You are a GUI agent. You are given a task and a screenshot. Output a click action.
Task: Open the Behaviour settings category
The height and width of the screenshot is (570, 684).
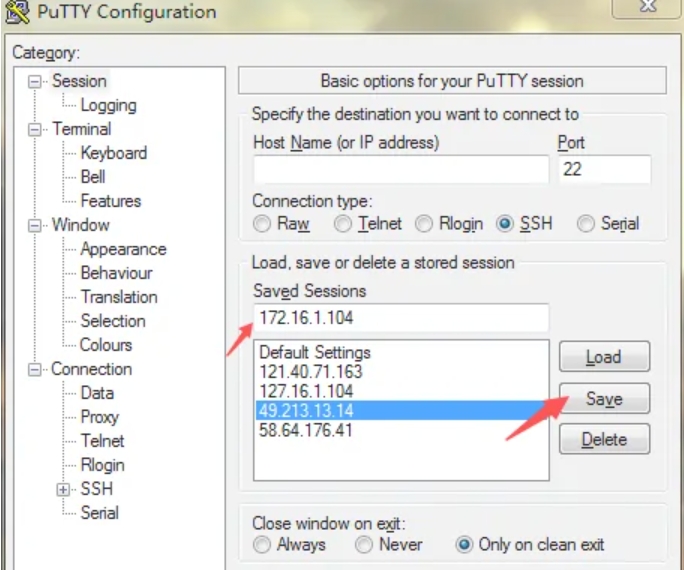point(116,273)
